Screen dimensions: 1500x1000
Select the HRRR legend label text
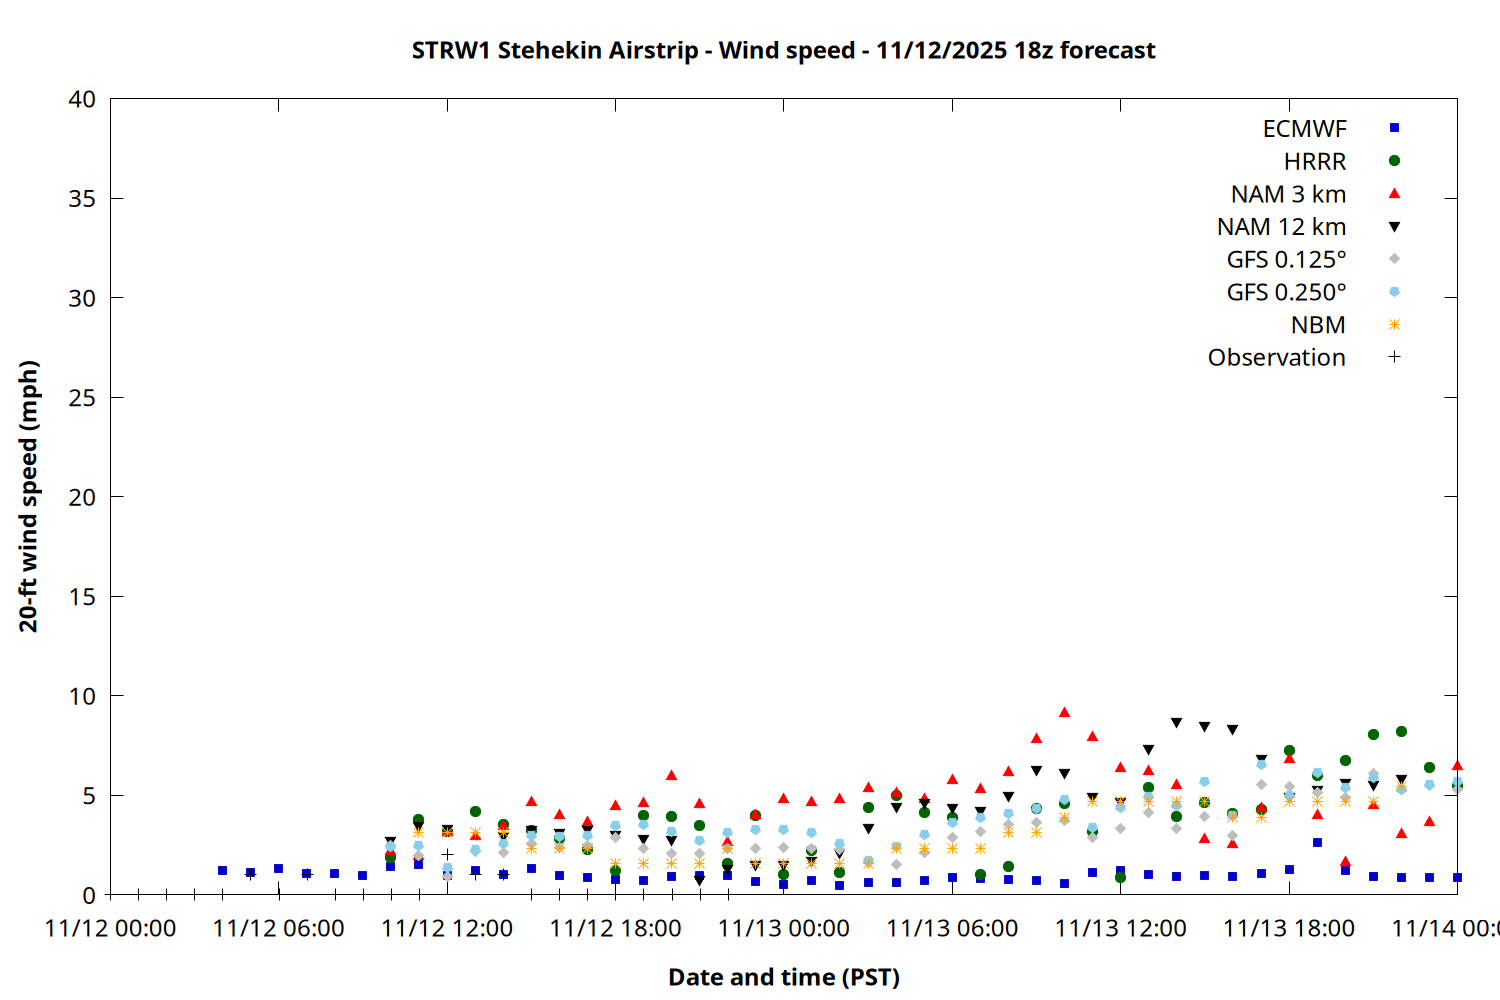coord(1315,162)
